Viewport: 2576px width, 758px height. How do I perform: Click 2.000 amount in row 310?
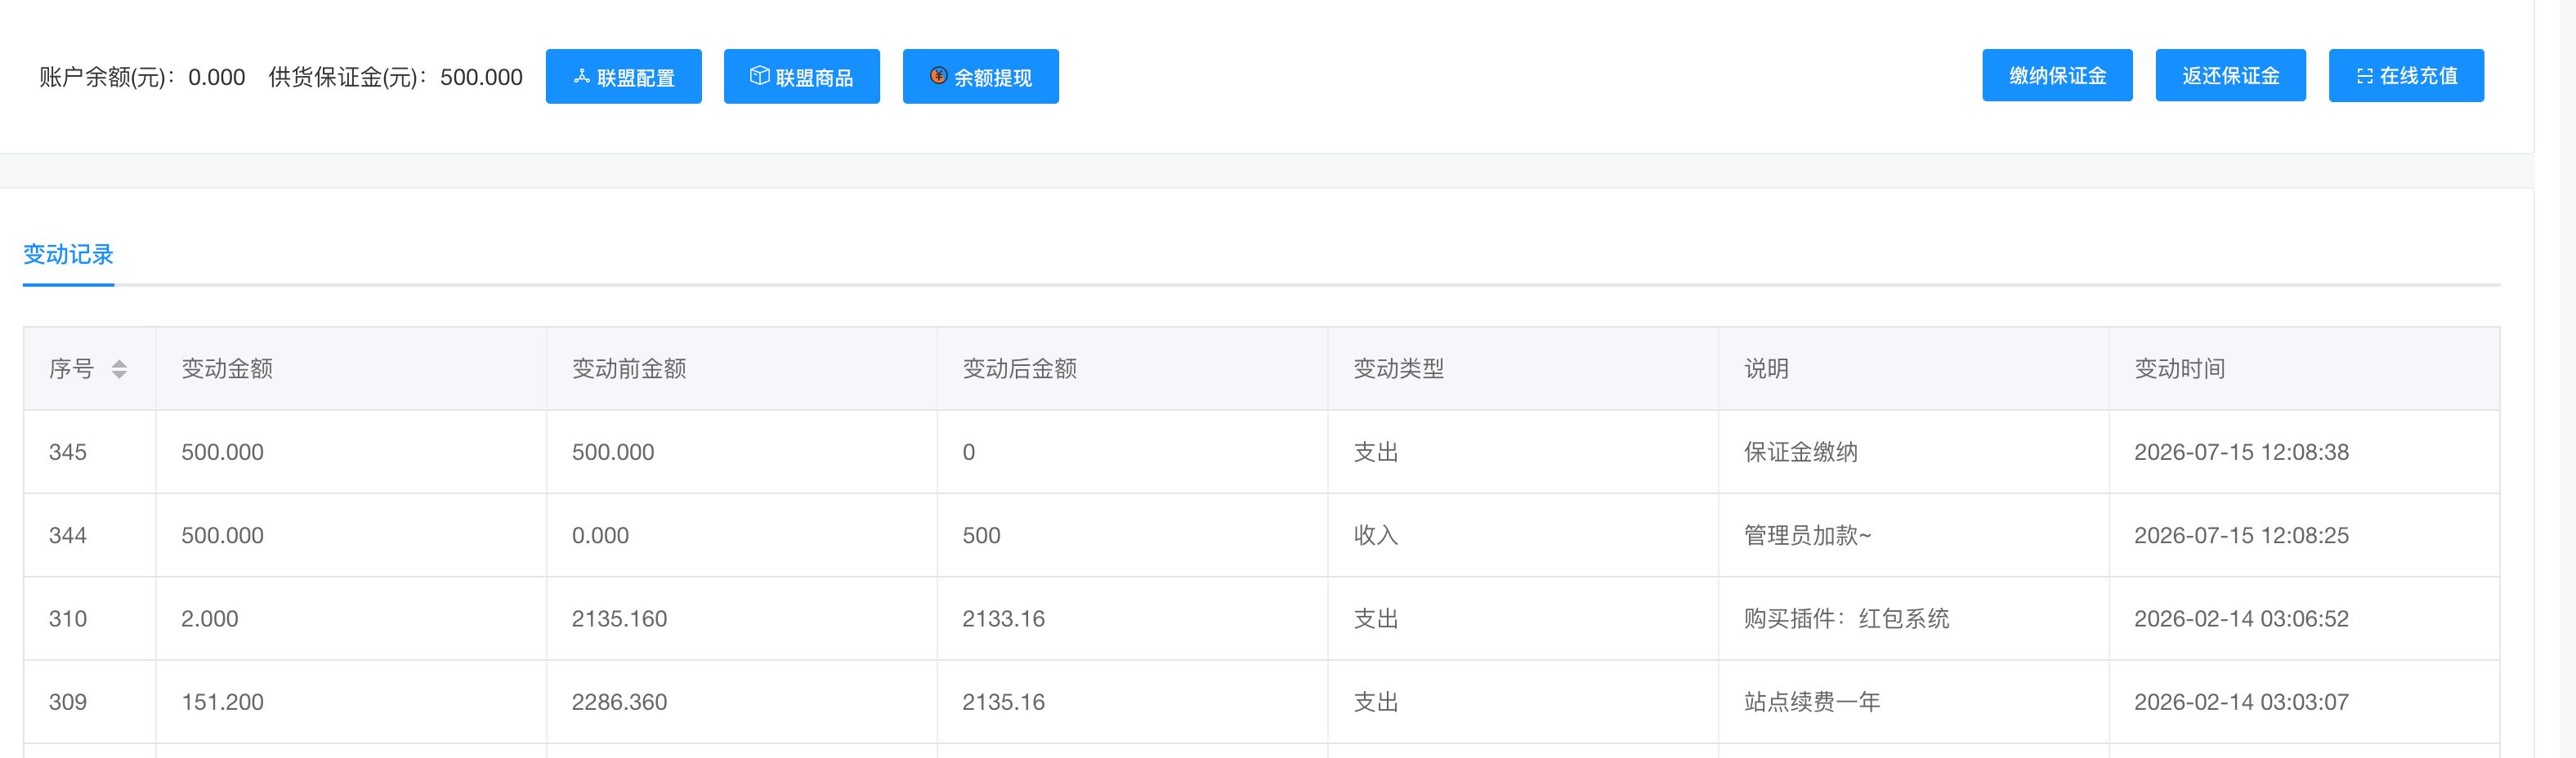pyautogui.click(x=209, y=618)
